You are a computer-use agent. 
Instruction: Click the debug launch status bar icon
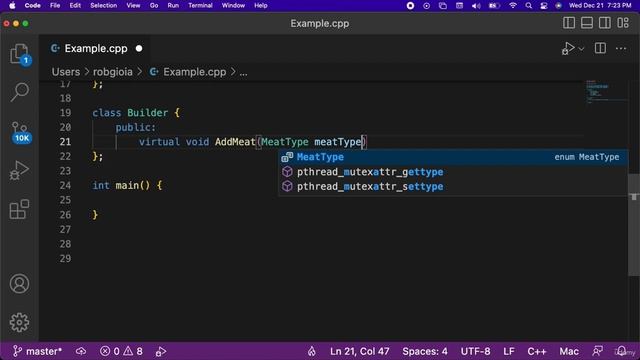[x=161, y=351]
